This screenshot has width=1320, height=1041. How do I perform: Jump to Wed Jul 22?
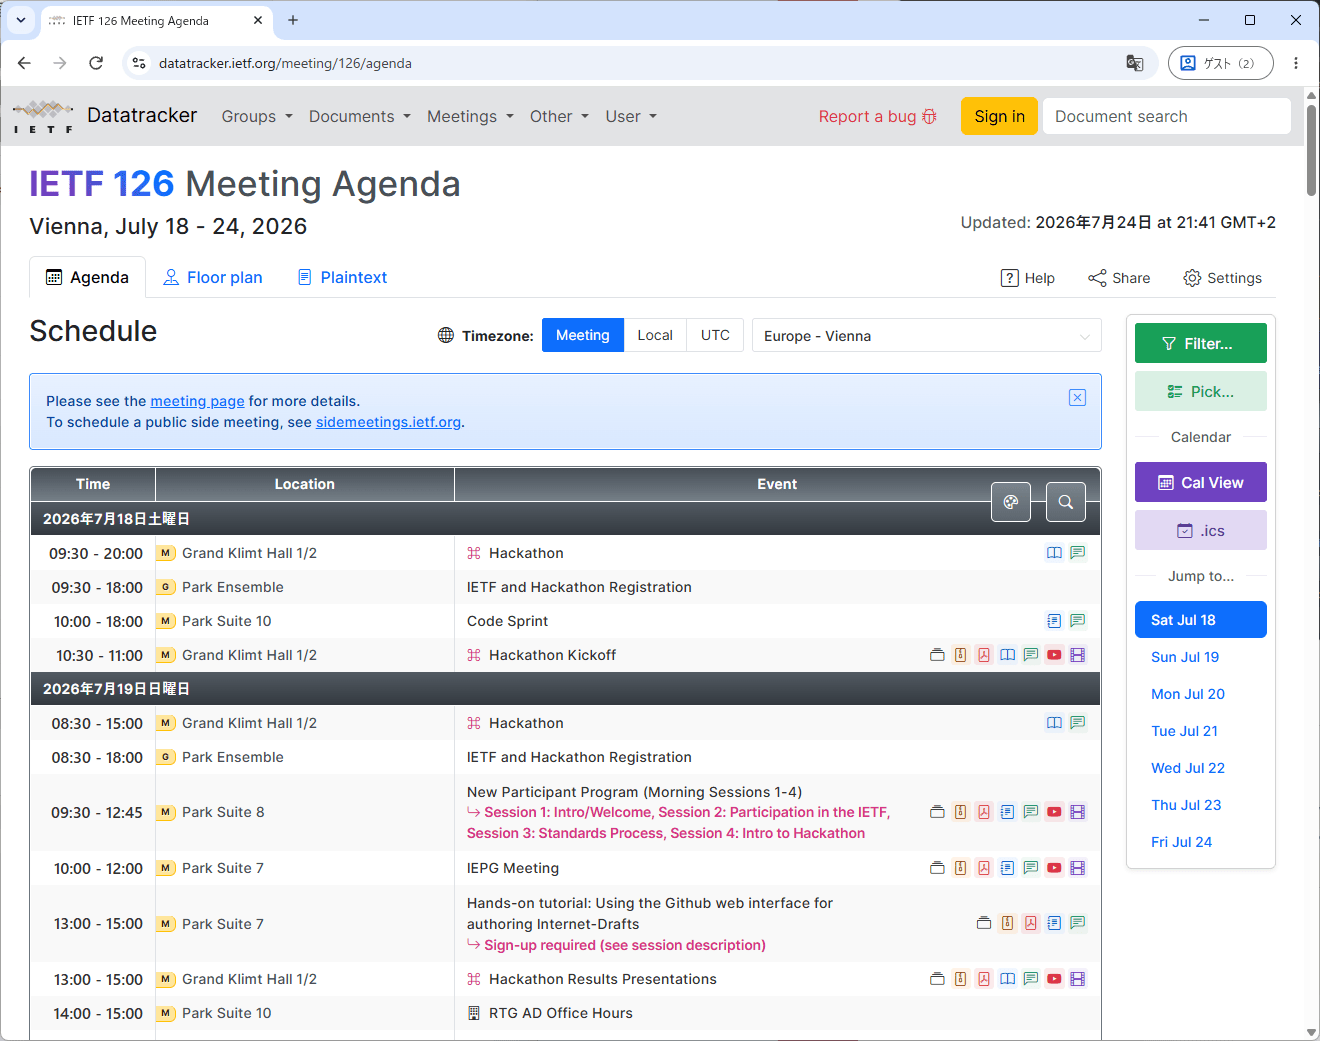1188,768
